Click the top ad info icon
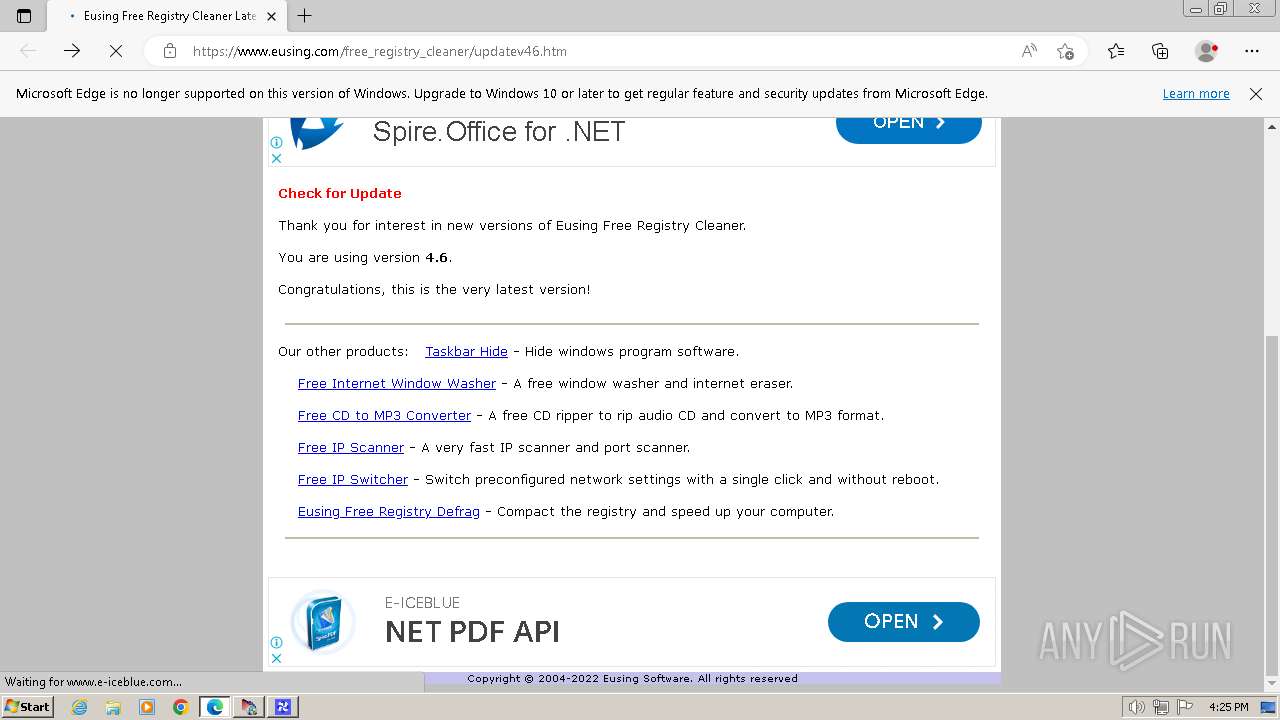This screenshot has height=720, width=1280. 277,142
